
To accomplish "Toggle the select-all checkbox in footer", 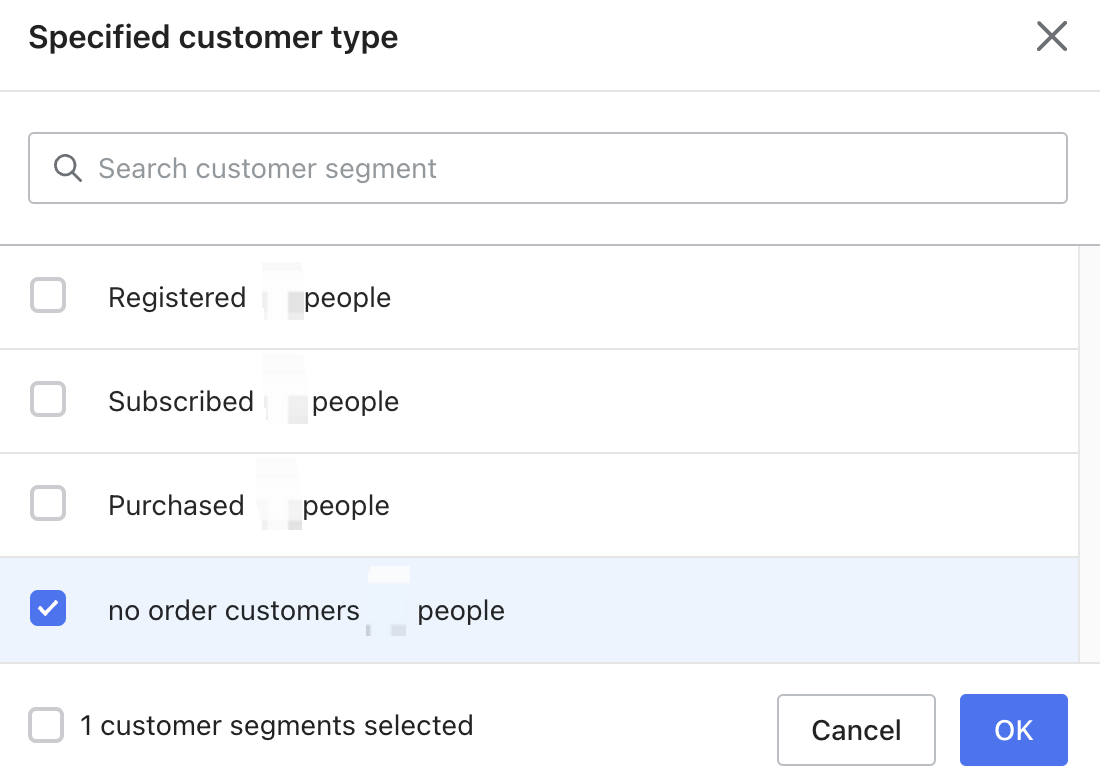I will 46,726.
